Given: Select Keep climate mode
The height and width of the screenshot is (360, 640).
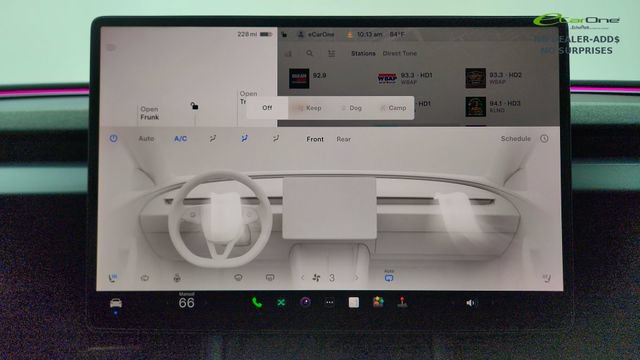Looking at the screenshot, I should tap(309, 108).
